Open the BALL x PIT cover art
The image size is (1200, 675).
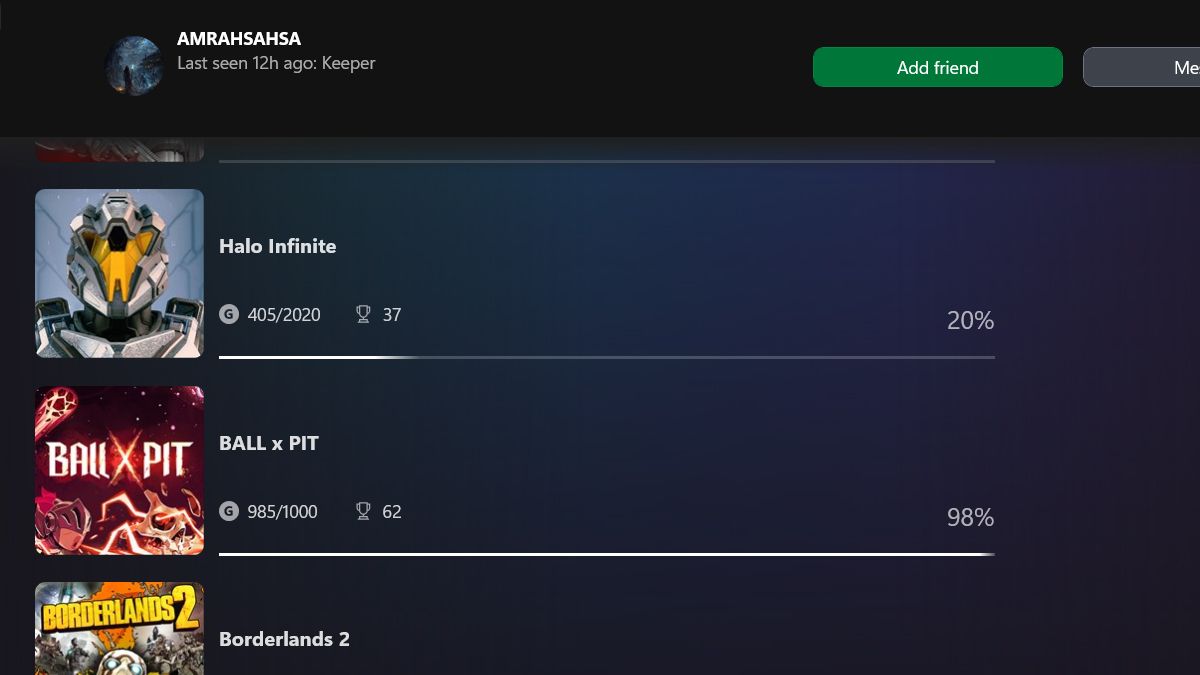119,470
